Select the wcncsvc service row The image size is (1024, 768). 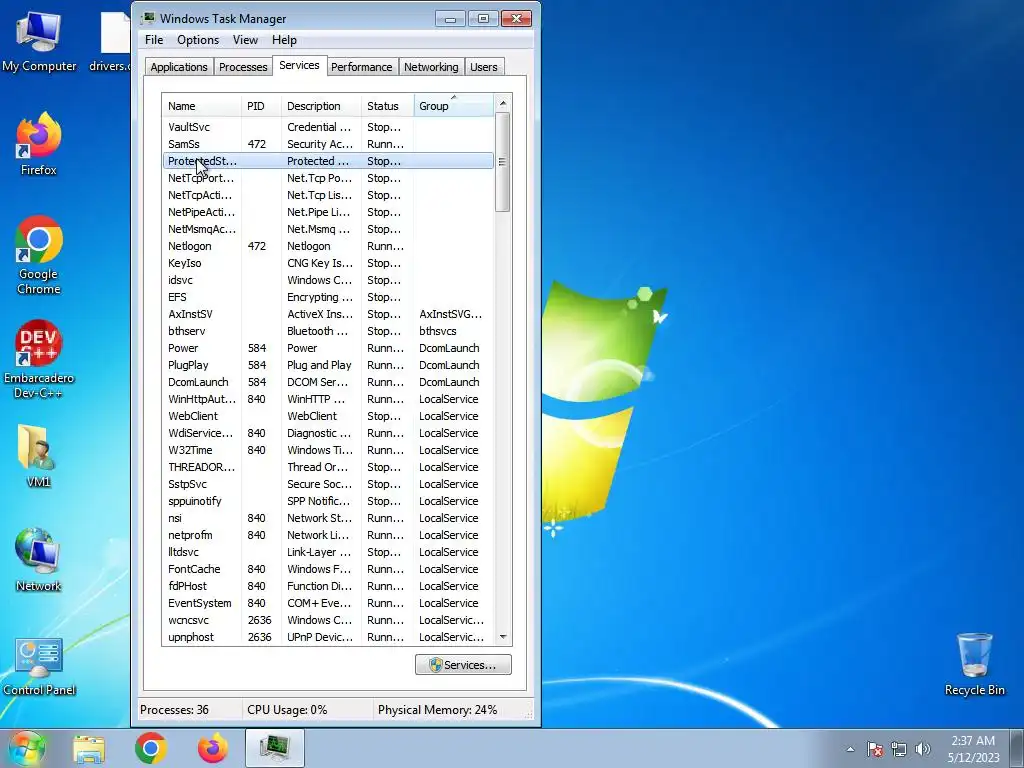(328, 619)
